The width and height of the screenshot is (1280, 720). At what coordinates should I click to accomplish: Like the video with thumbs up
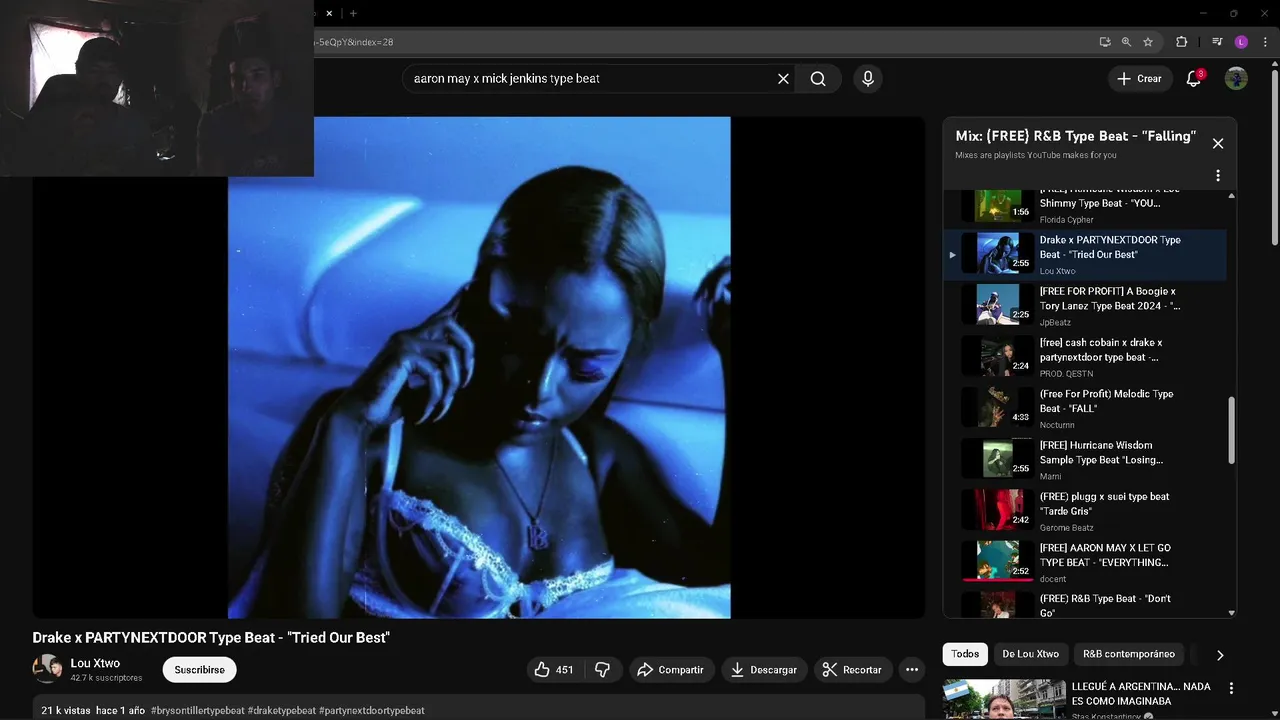pyautogui.click(x=554, y=670)
